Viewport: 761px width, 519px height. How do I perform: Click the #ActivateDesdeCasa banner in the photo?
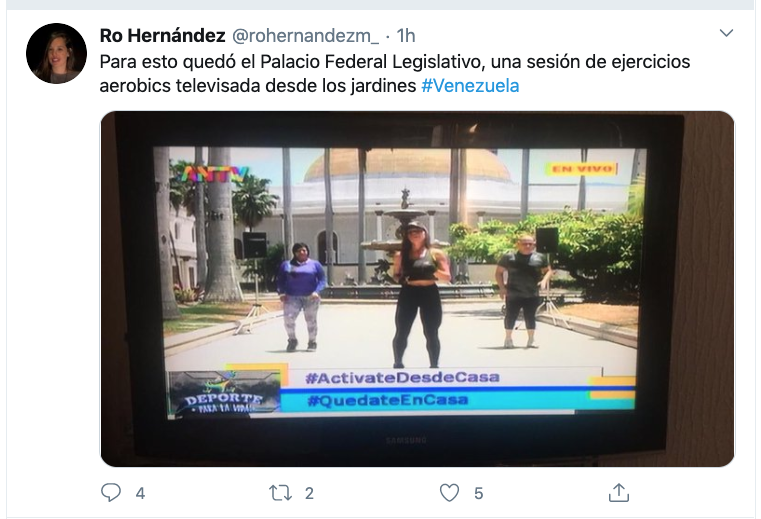tap(402, 377)
